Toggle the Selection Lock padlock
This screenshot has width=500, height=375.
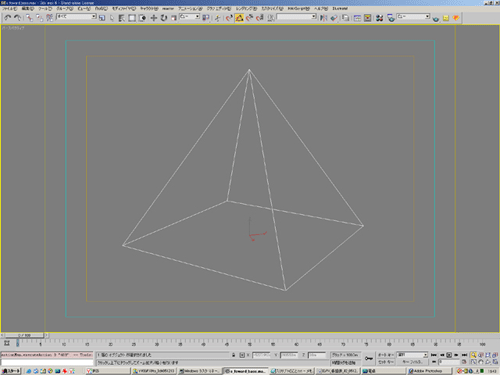coord(234,355)
